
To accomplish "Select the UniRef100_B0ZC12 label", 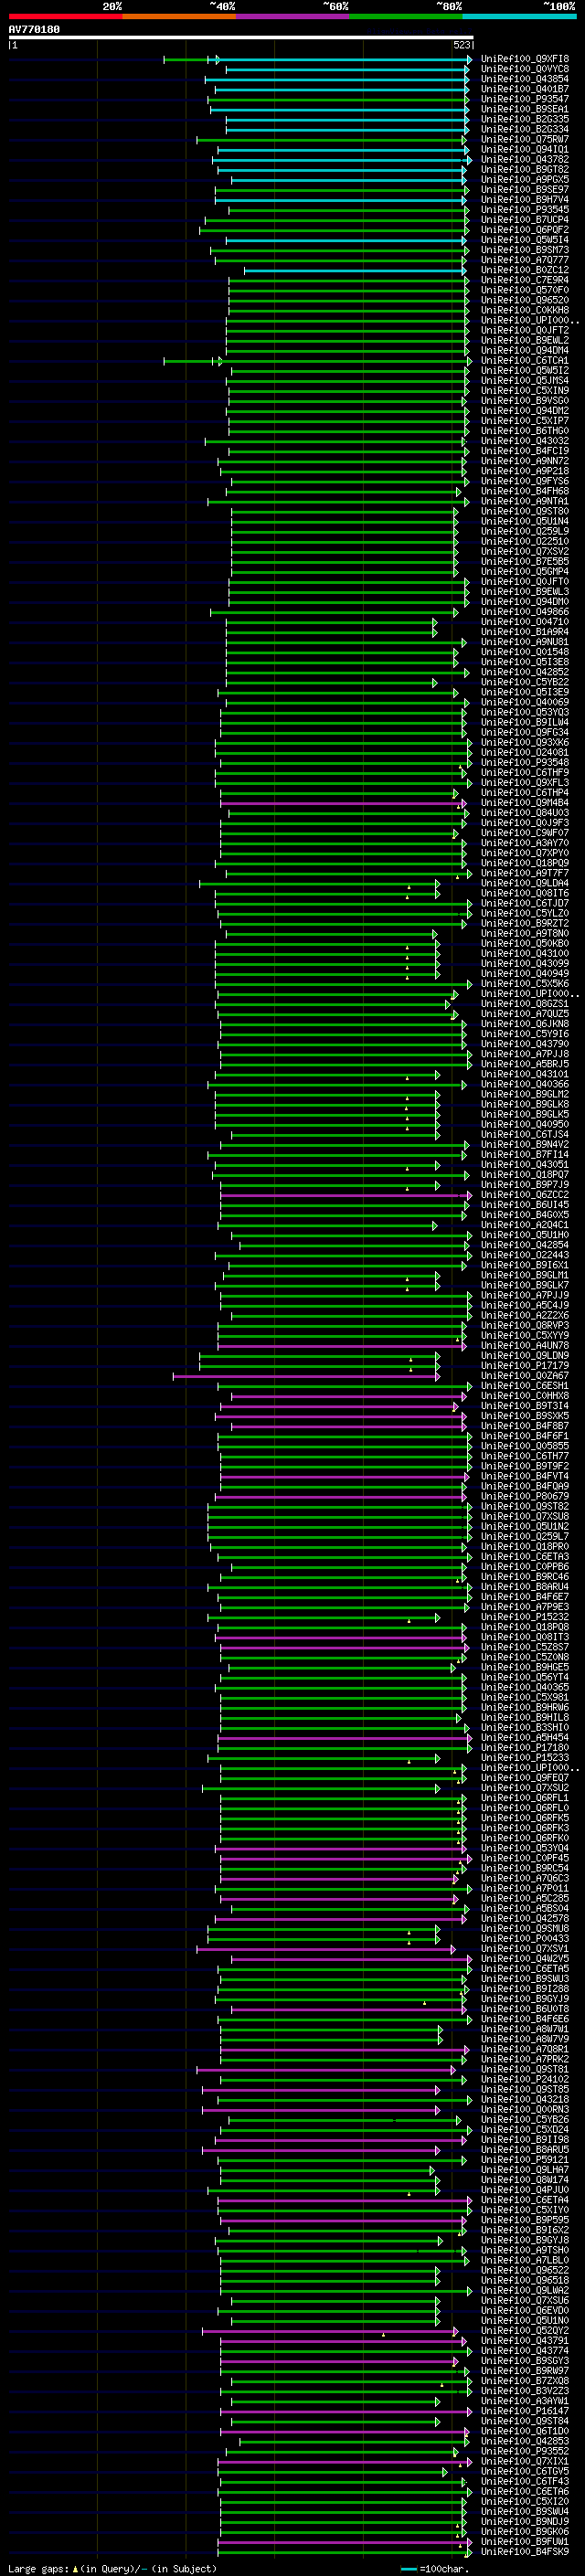I will (x=524, y=270).
